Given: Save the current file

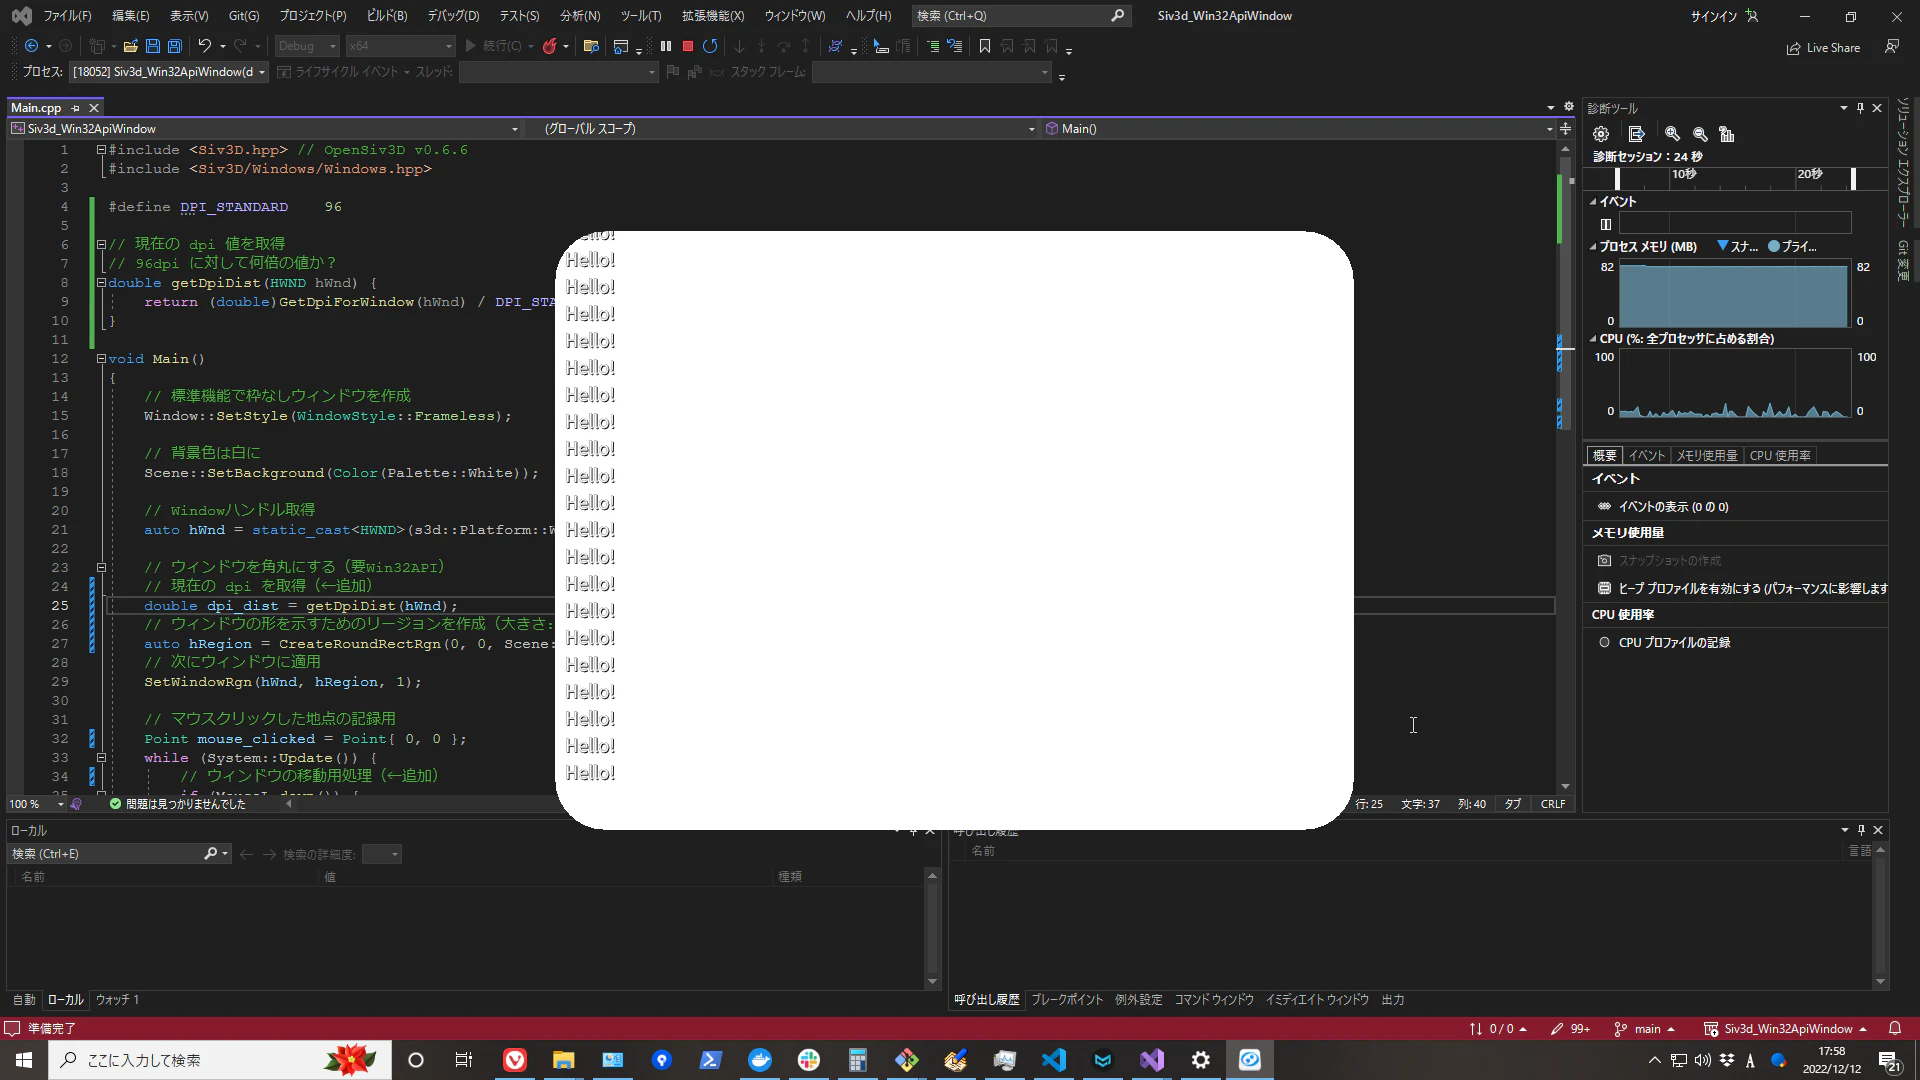Looking at the screenshot, I should click(153, 46).
